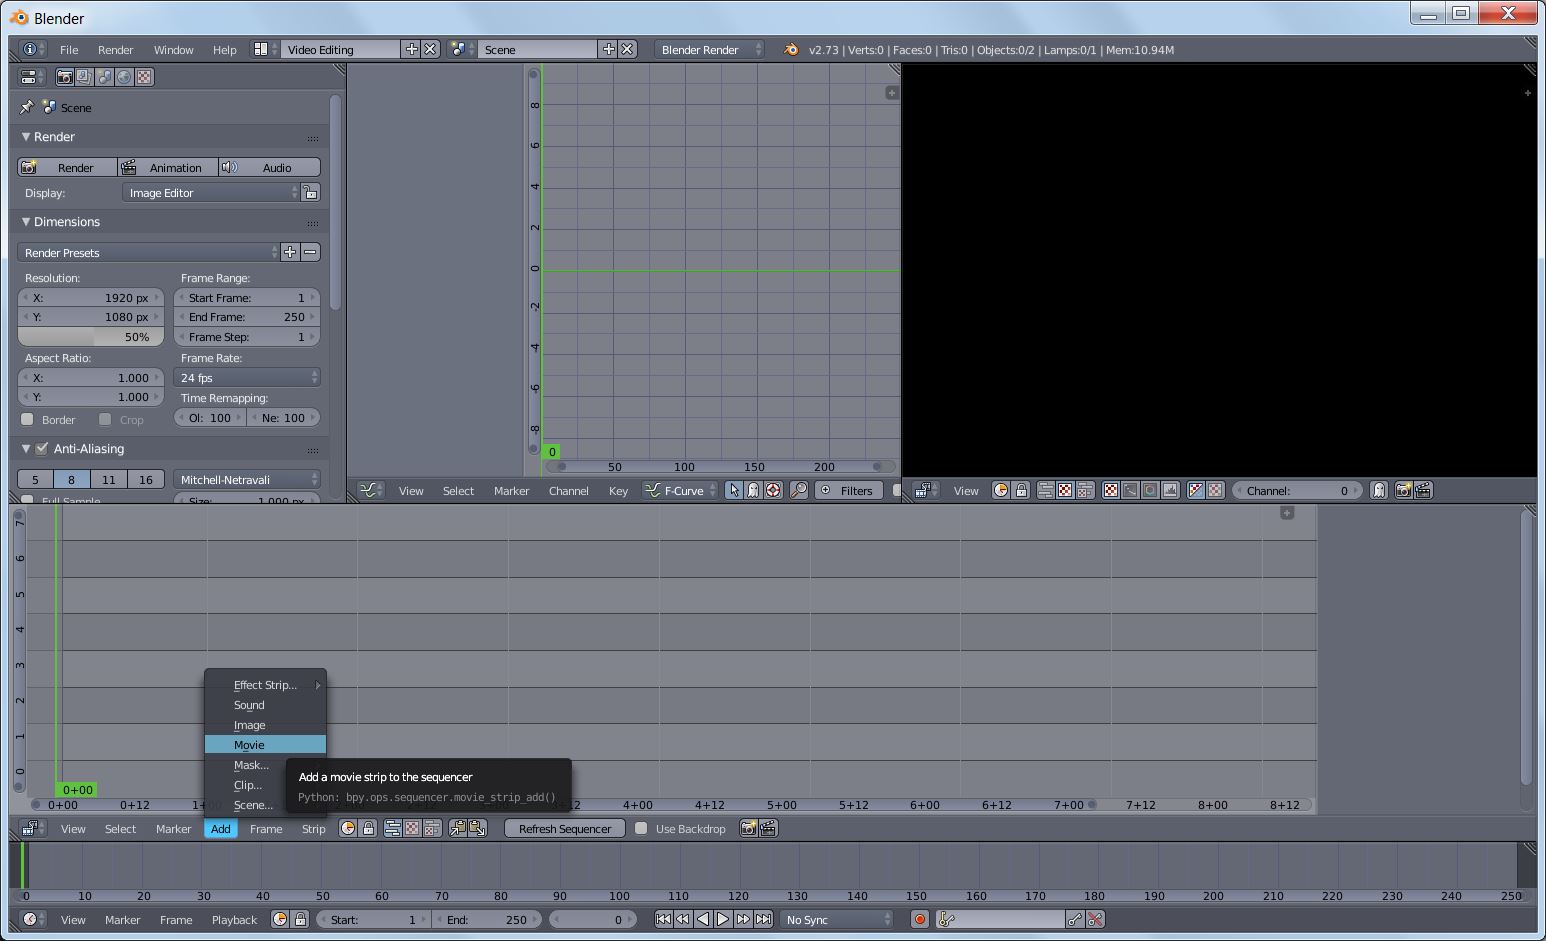Click the red record auto-keyframe button
1546x941 pixels.
(920, 919)
